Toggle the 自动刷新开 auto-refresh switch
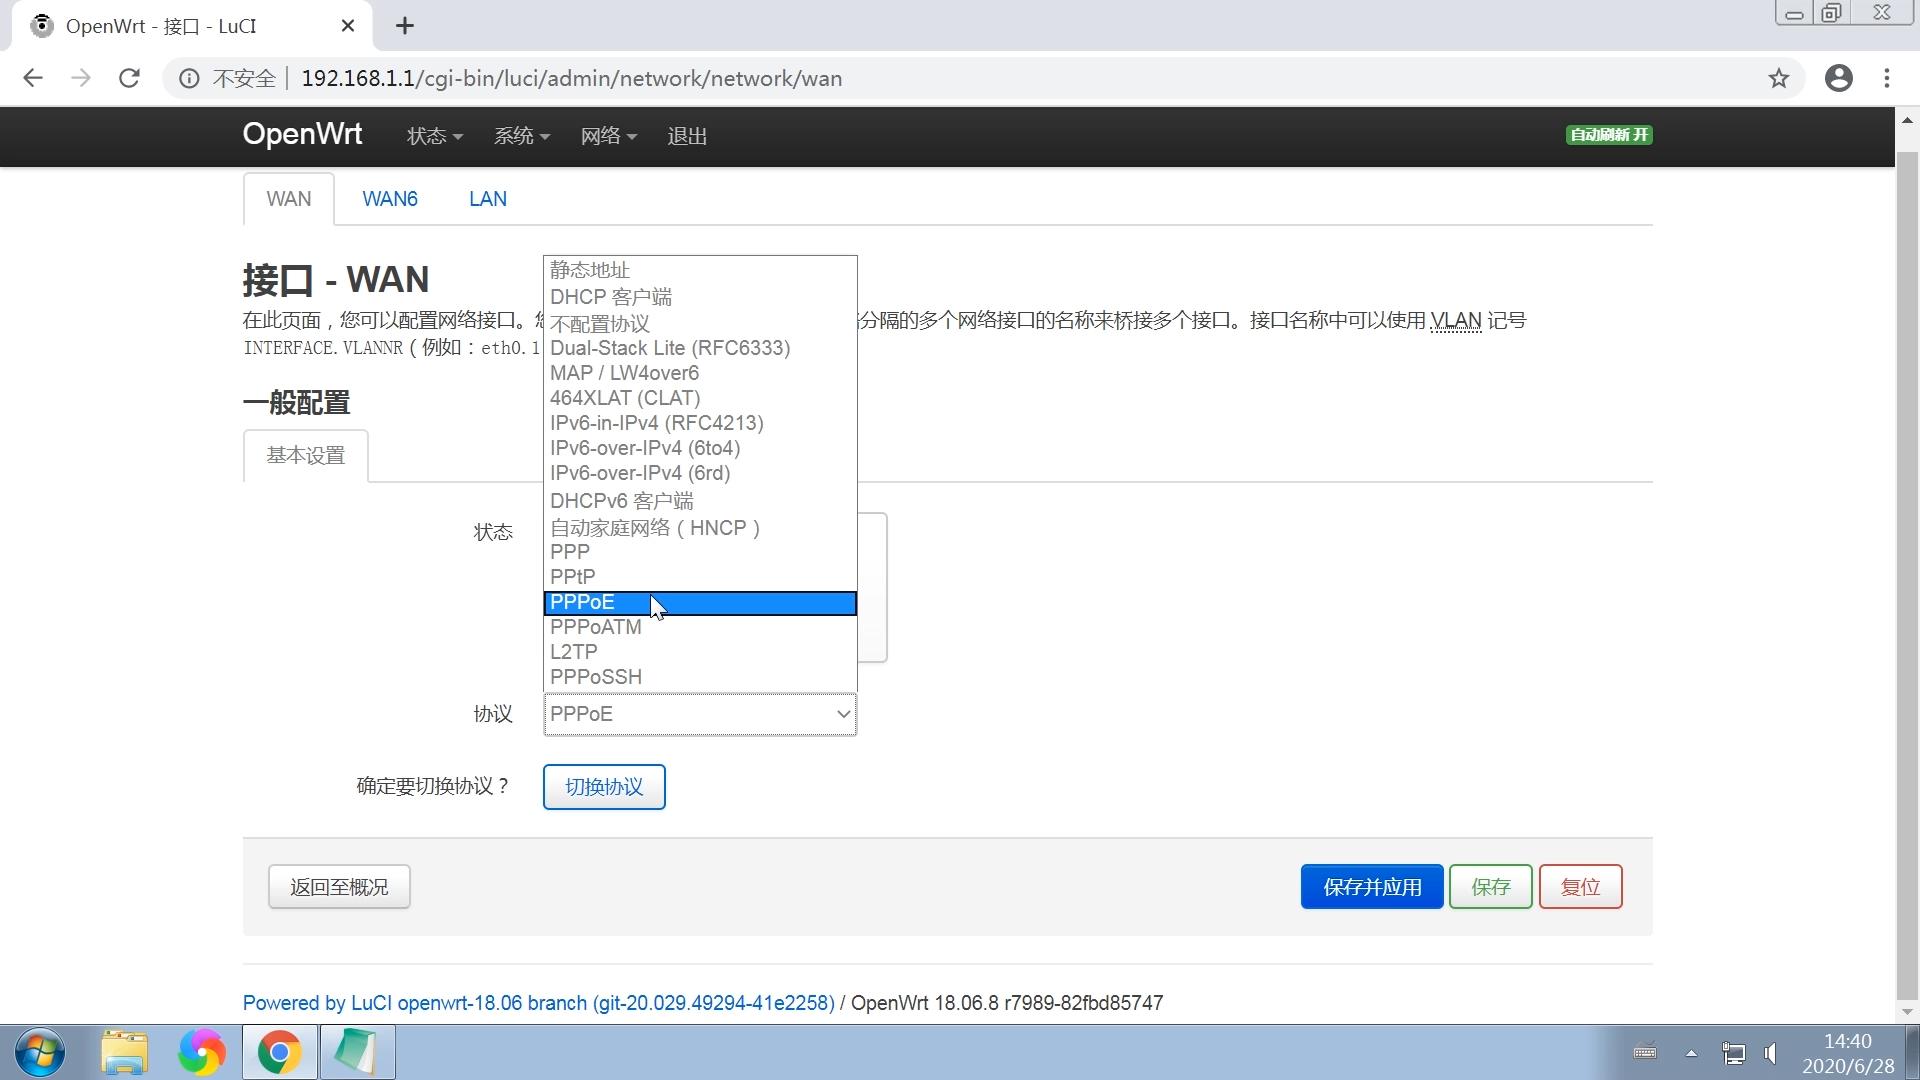 tap(1607, 134)
